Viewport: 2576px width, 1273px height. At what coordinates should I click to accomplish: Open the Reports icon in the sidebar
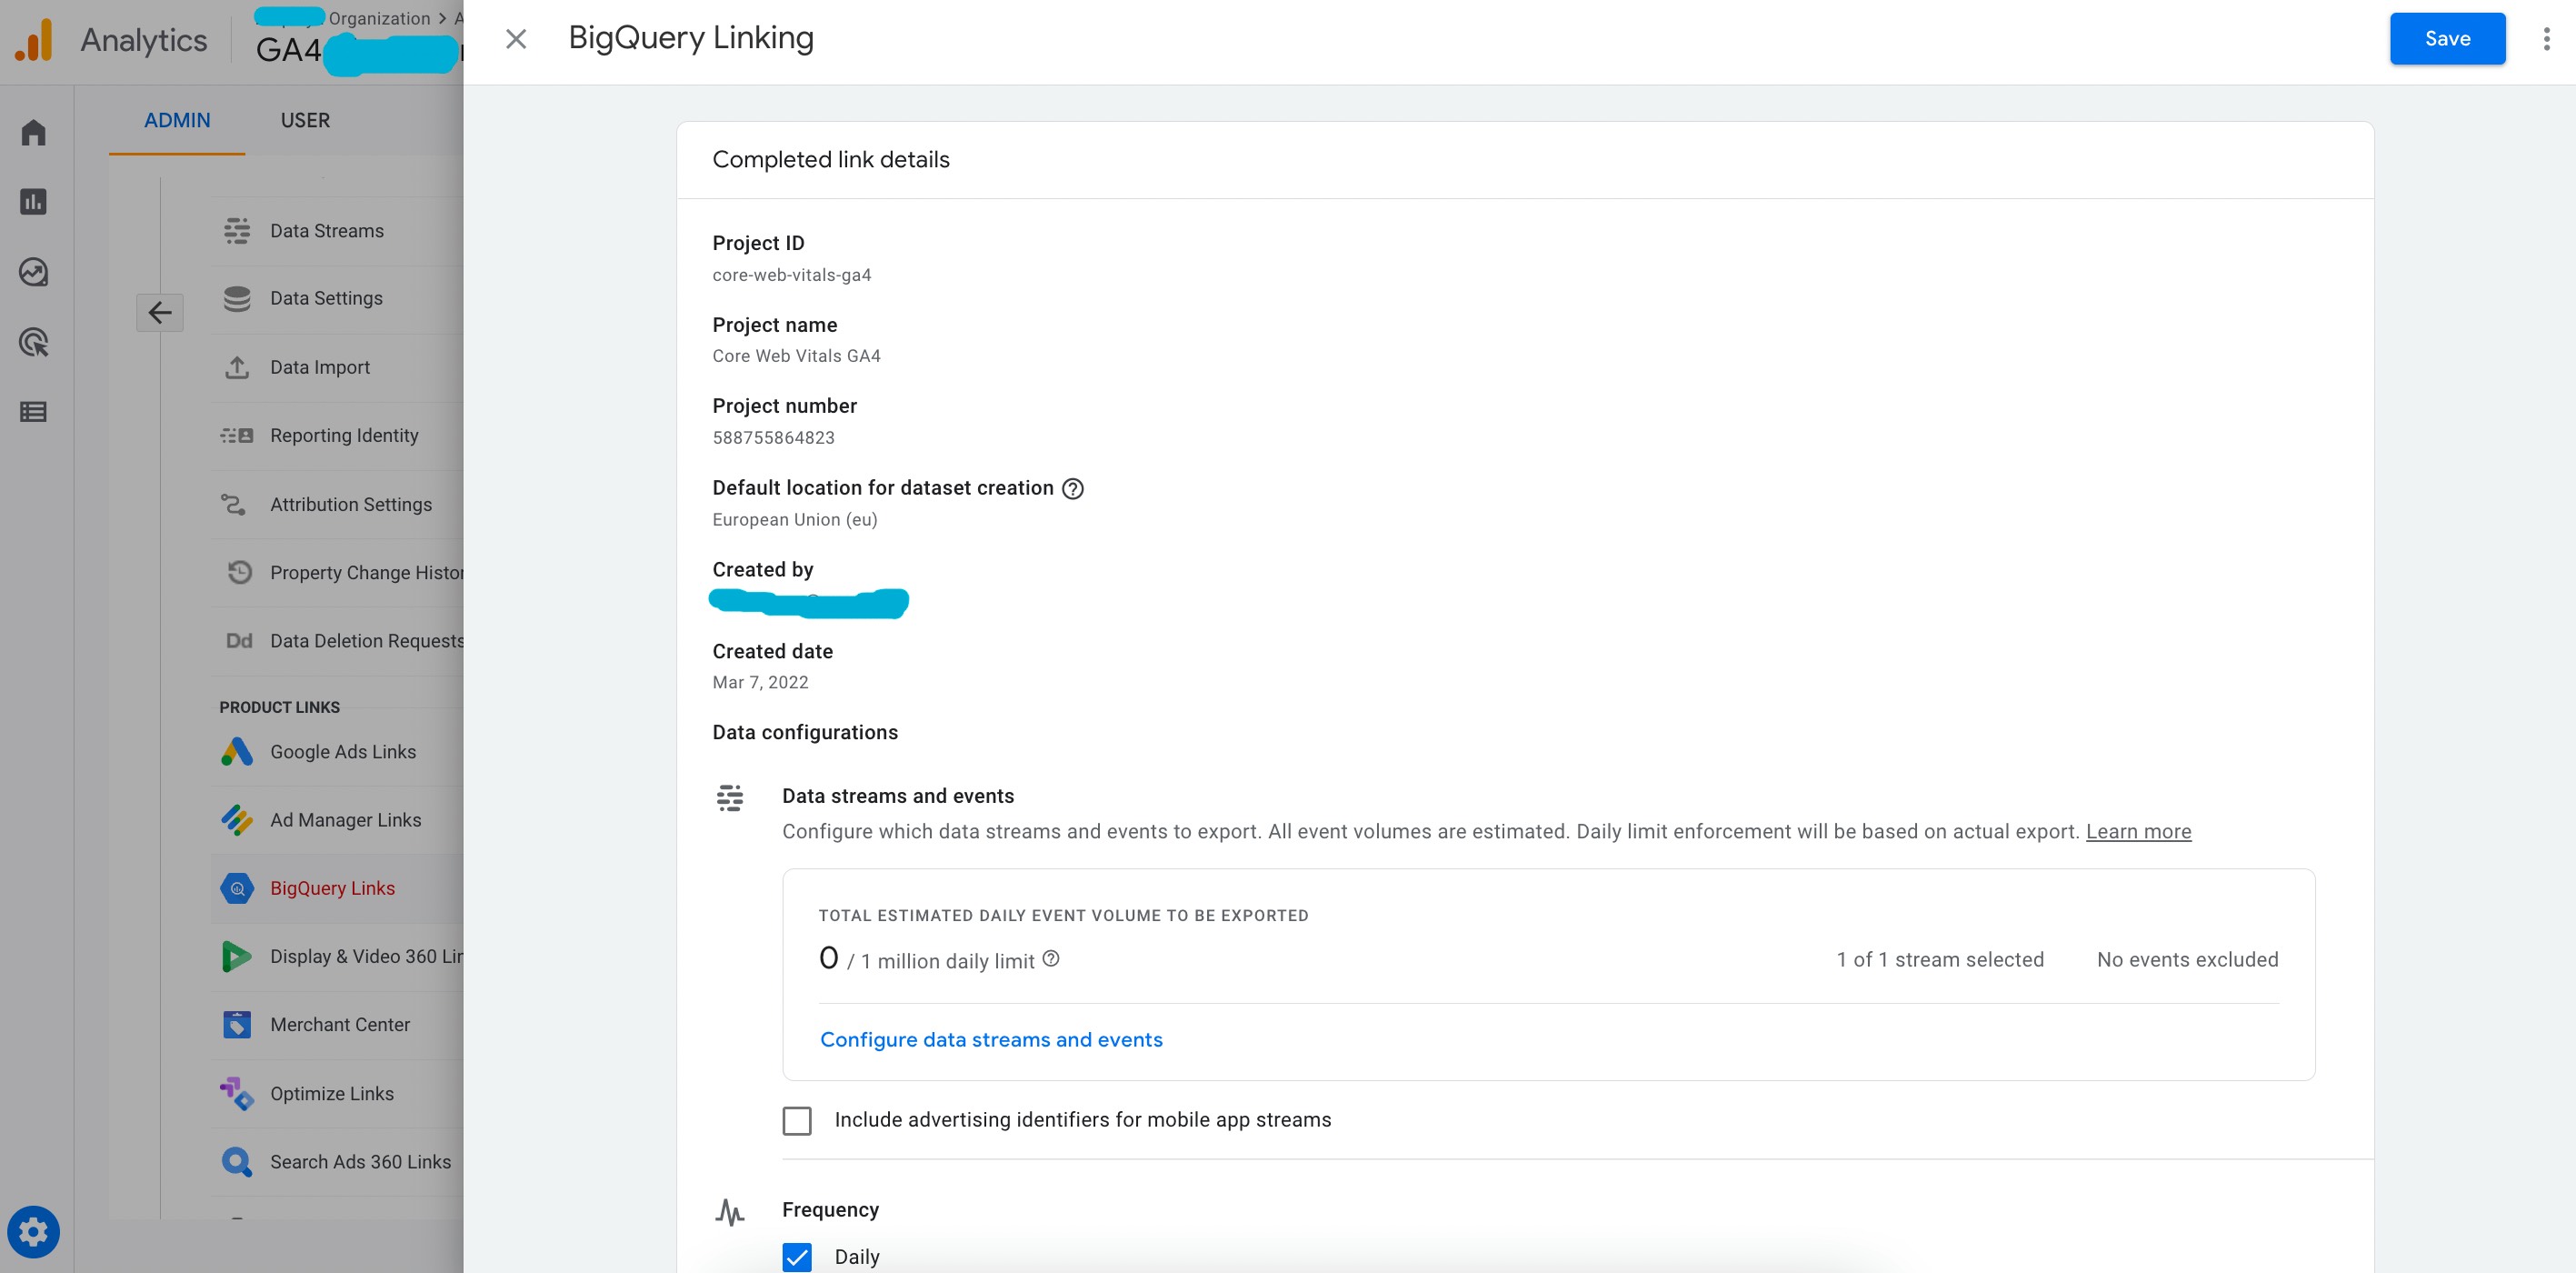click(x=33, y=201)
